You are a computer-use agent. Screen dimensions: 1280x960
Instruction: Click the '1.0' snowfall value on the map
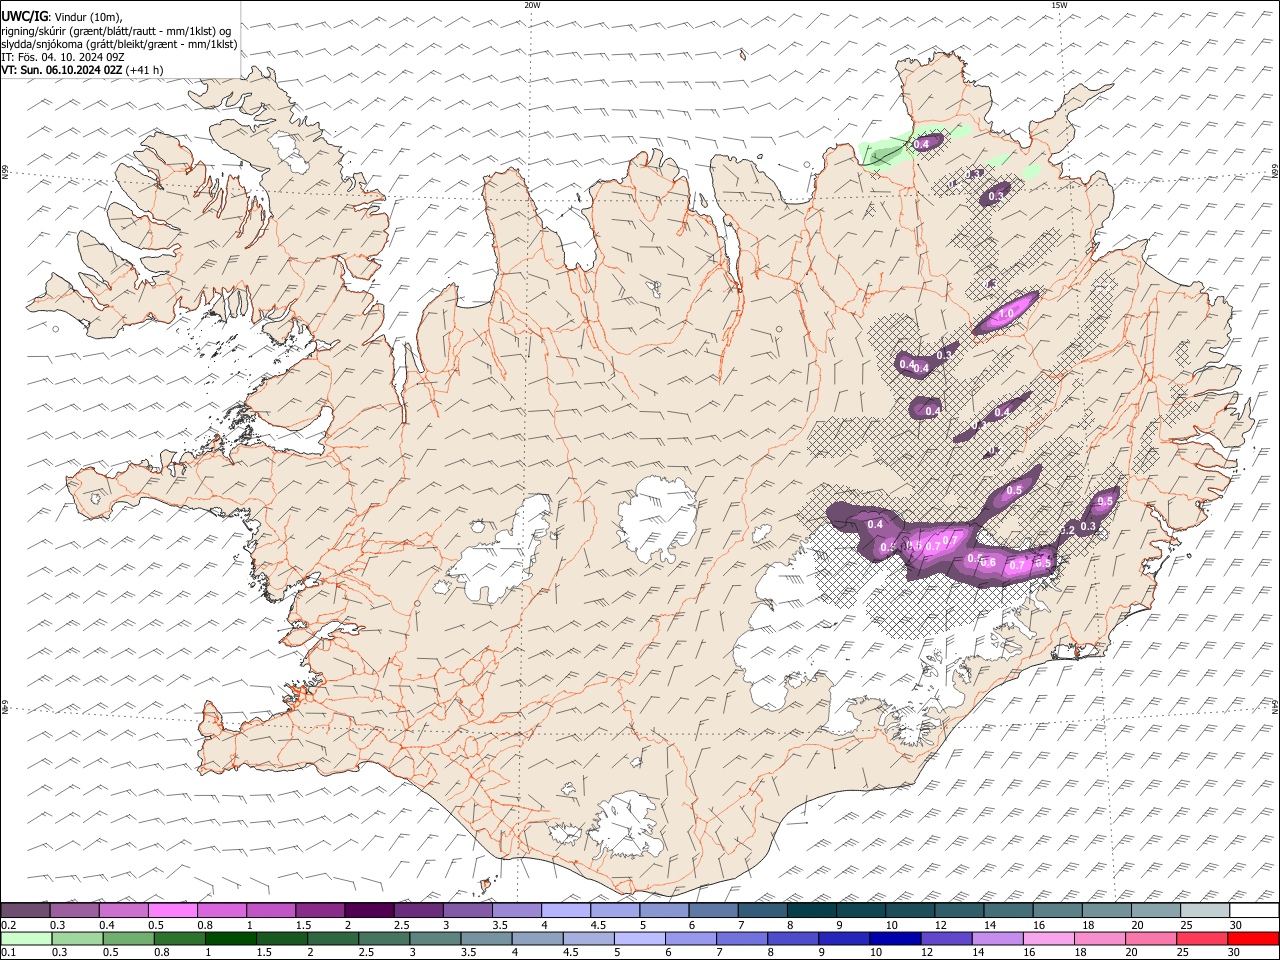pos(1007,314)
